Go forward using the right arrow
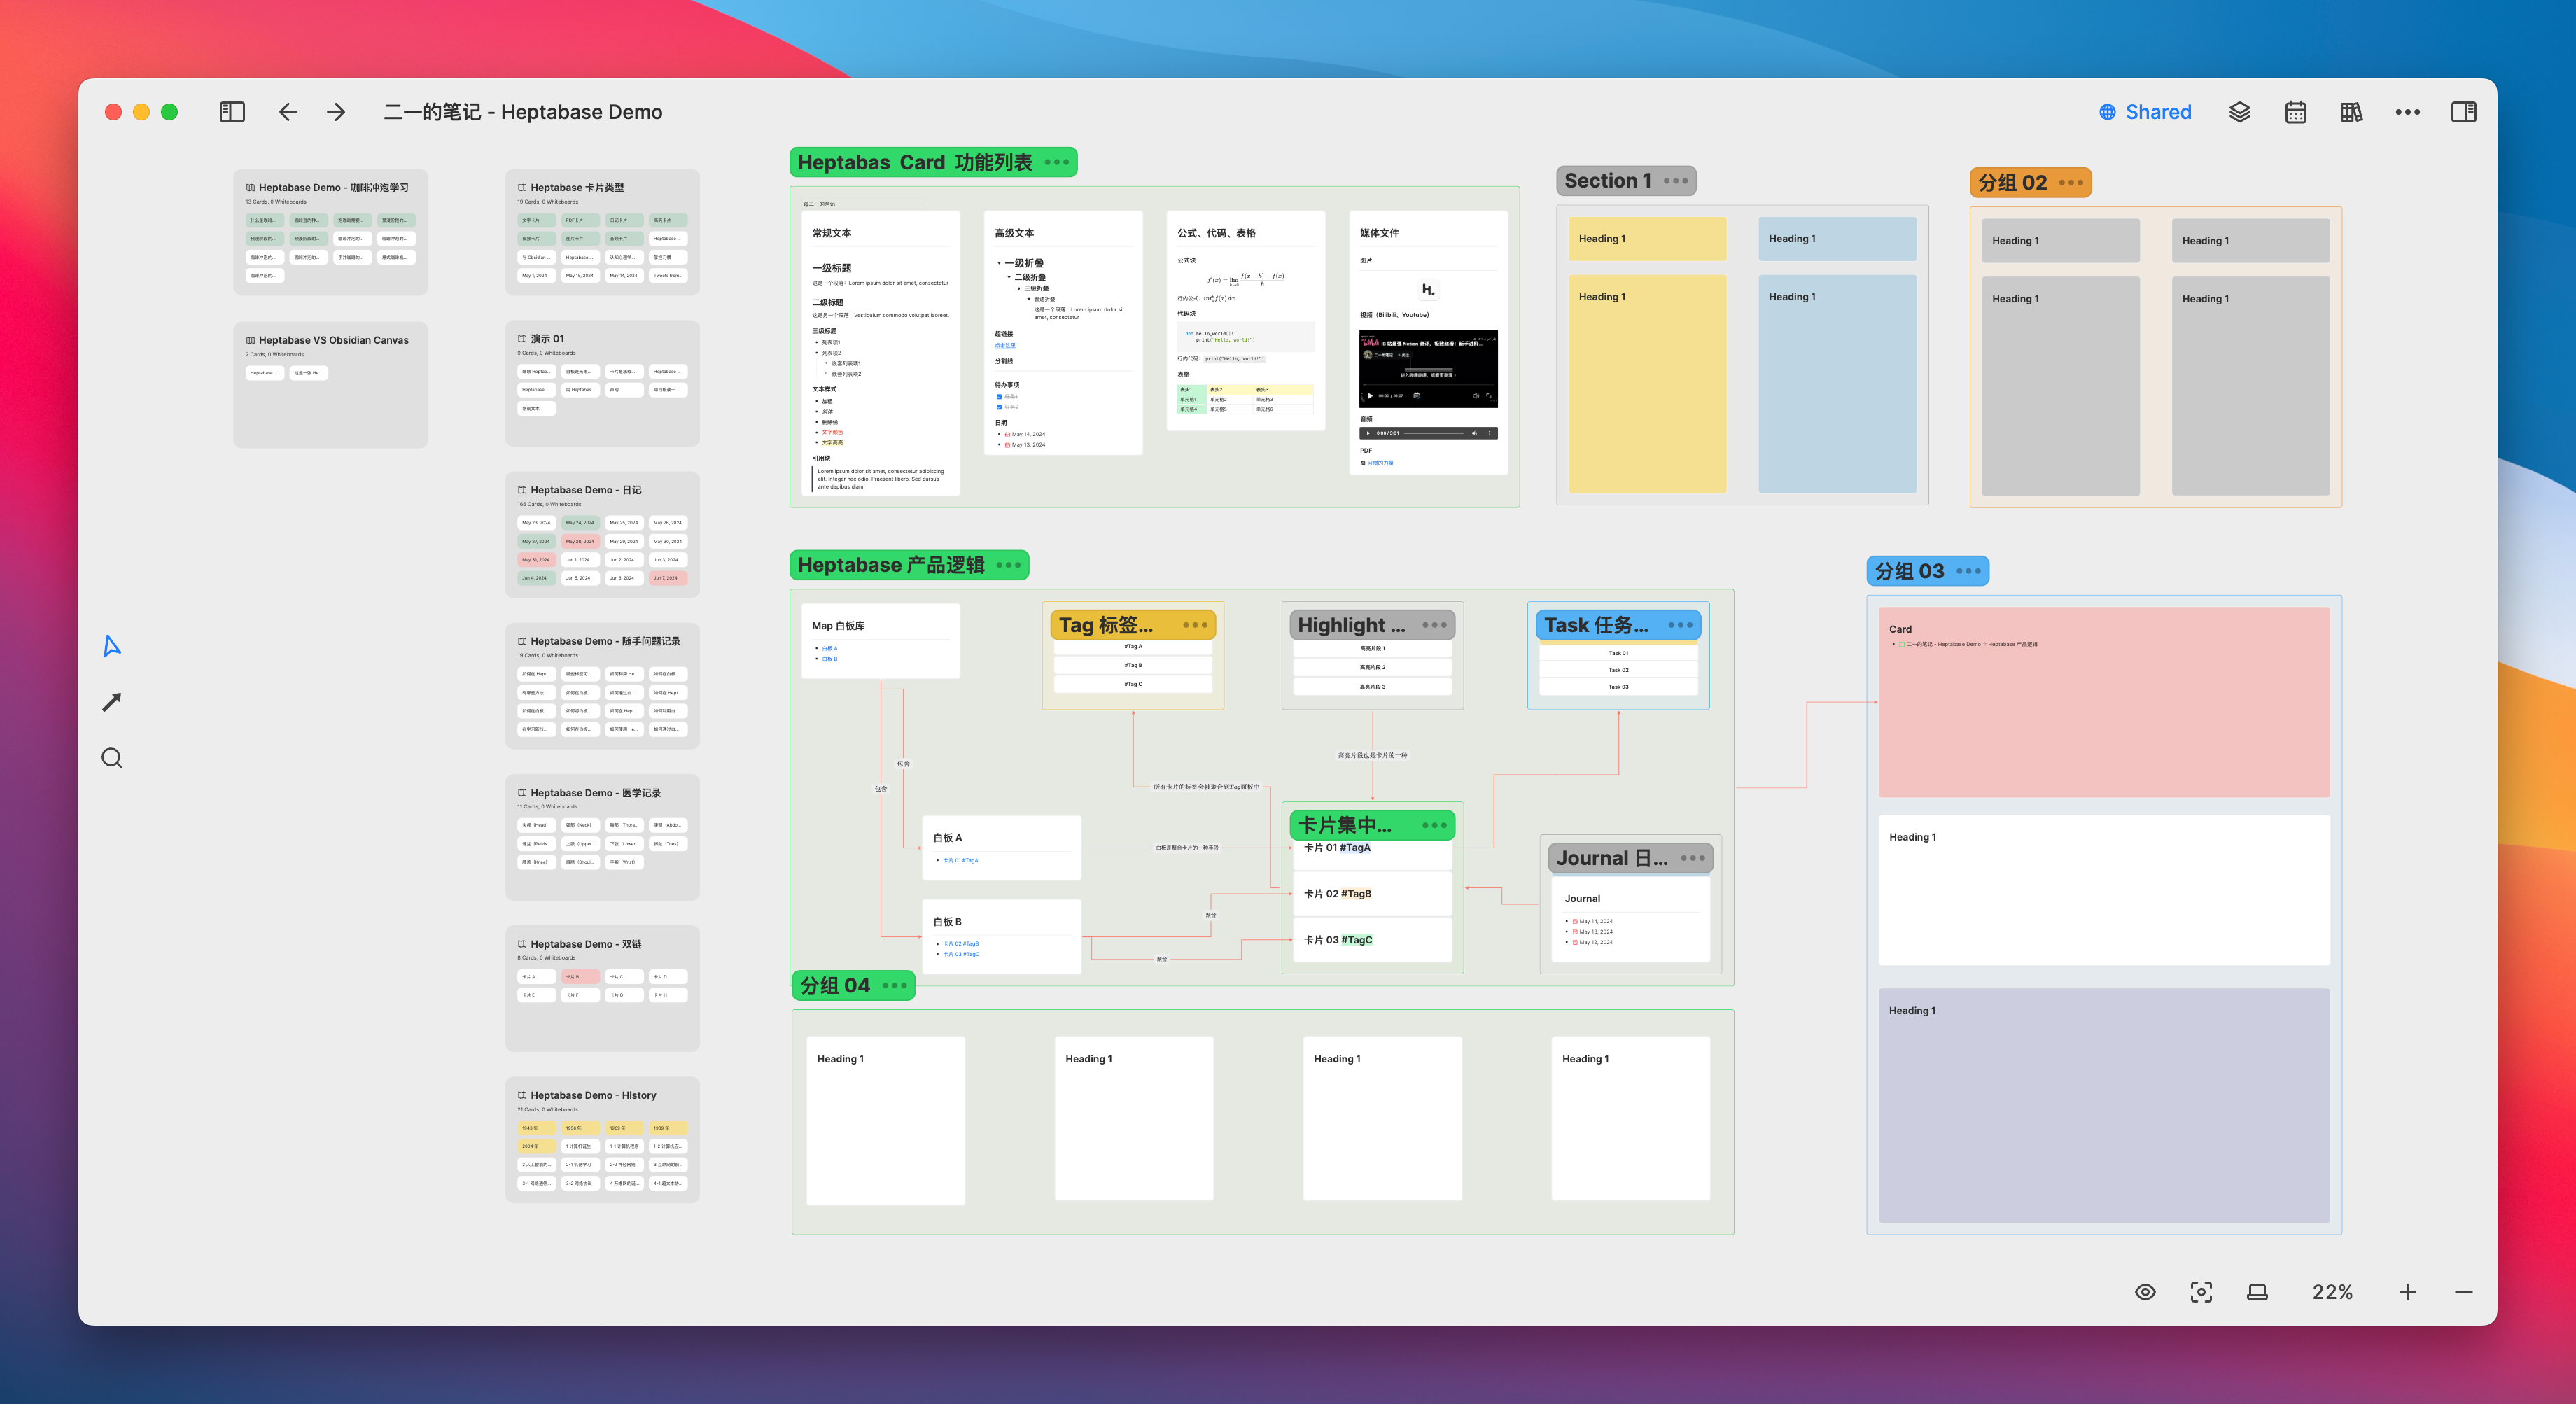 pyautogui.click(x=336, y=112)
